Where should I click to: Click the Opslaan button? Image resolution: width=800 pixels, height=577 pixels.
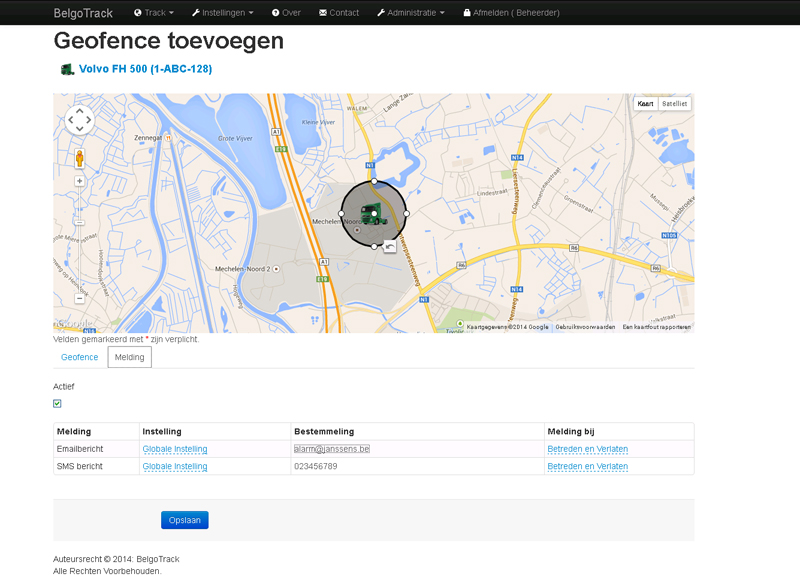[185, 520]
